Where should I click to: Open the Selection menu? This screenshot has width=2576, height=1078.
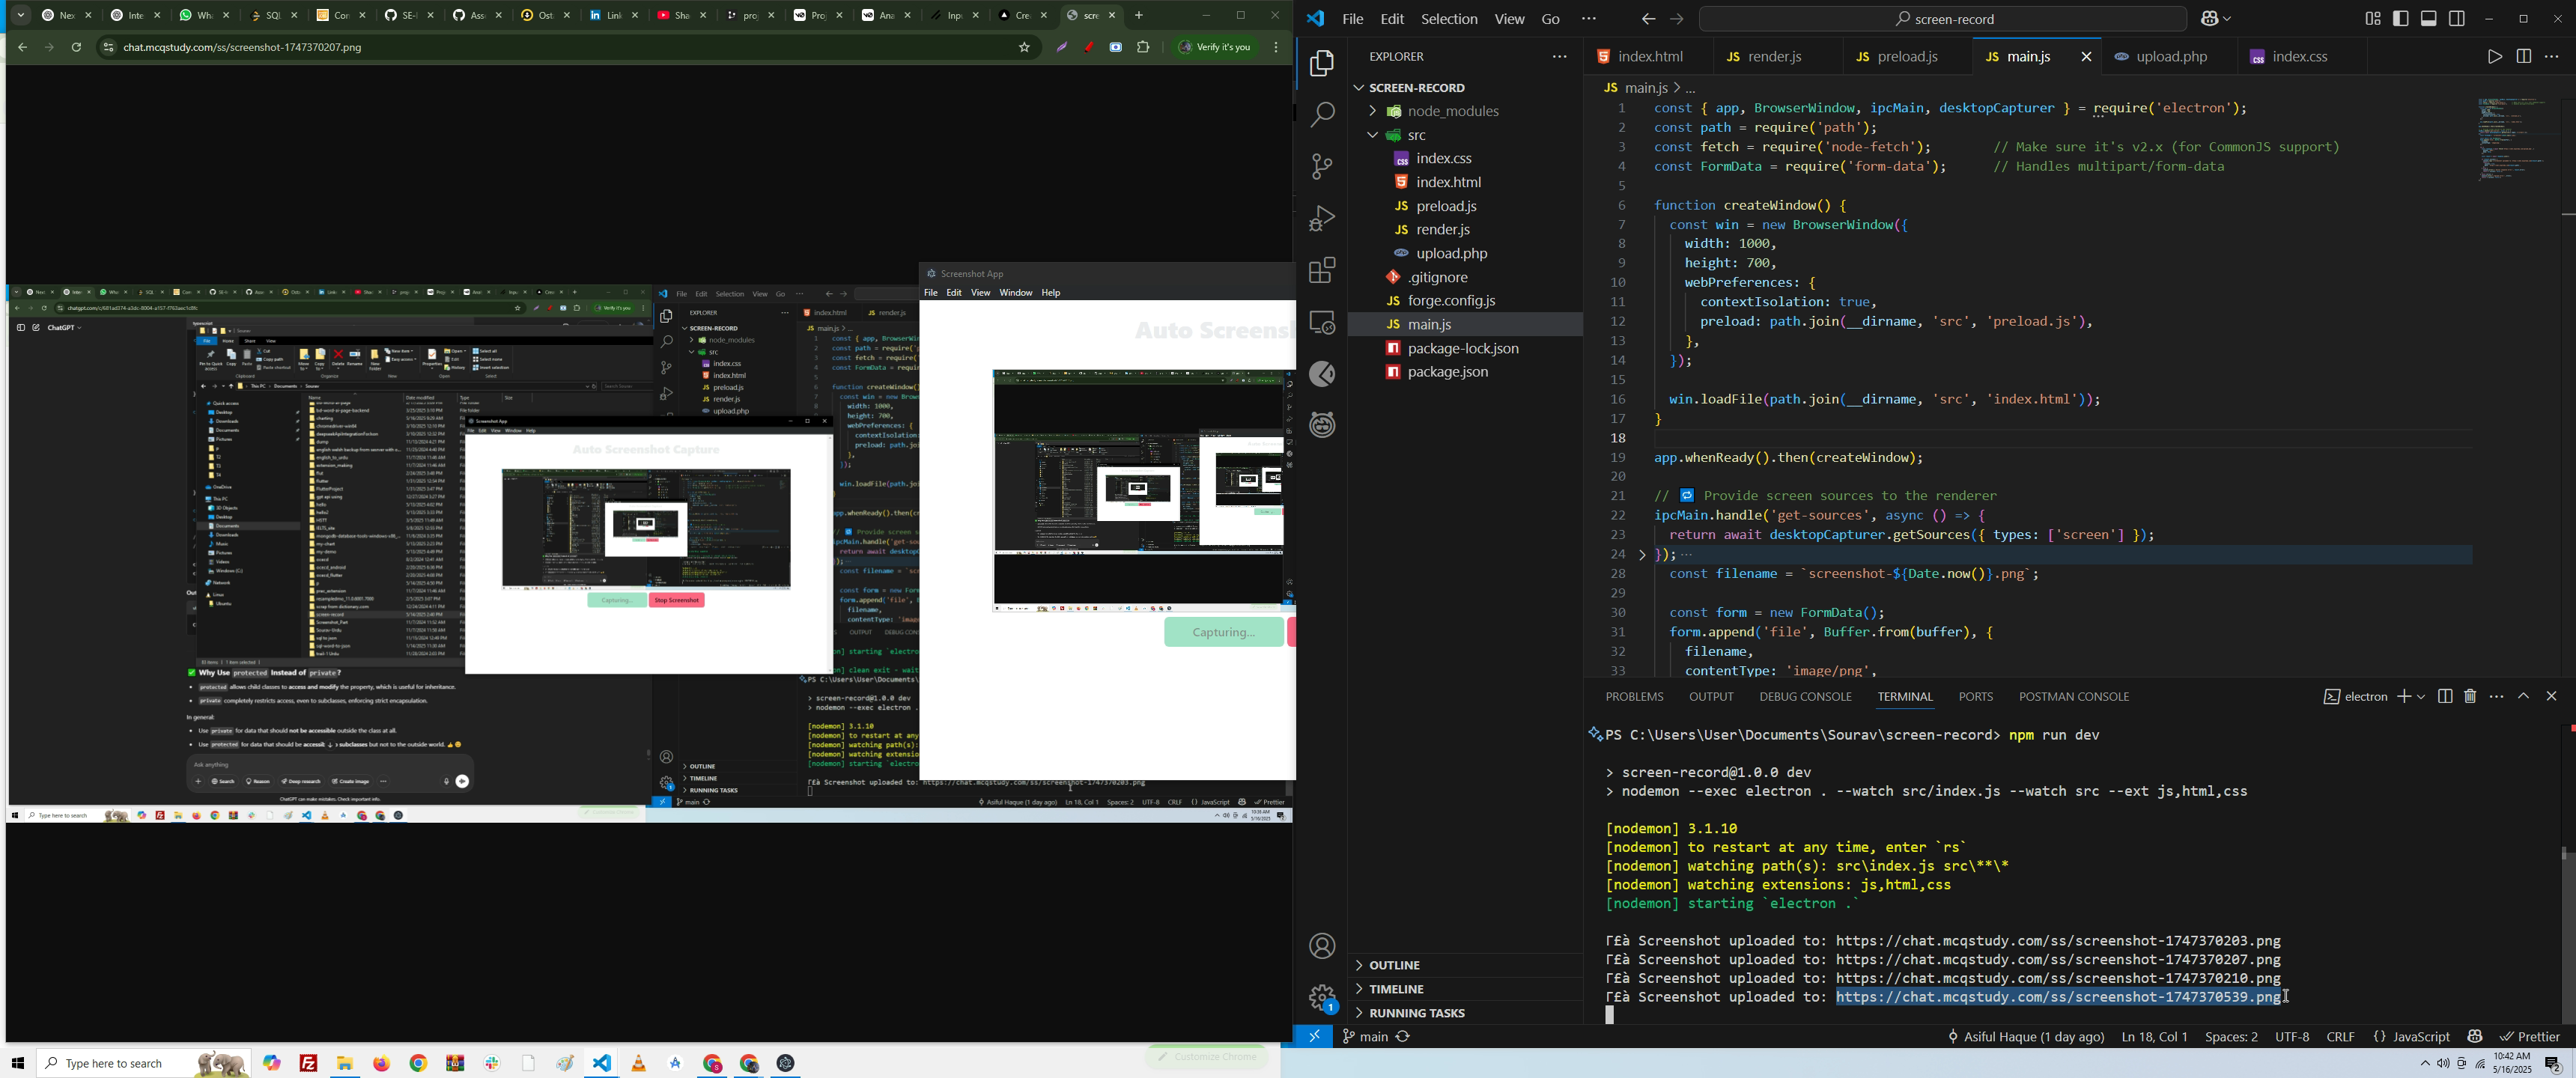point(1449,19)
